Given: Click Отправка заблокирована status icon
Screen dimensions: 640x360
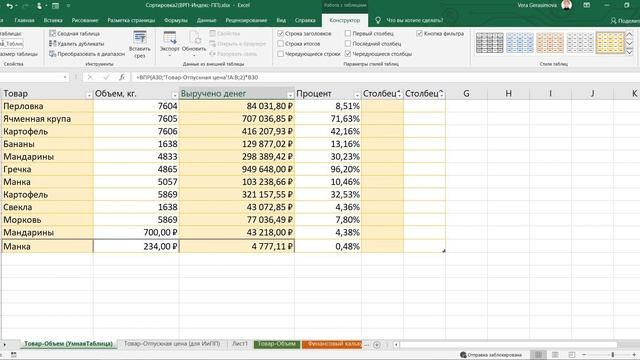Looking at the screenshot, I should click(x=491, y=355).
